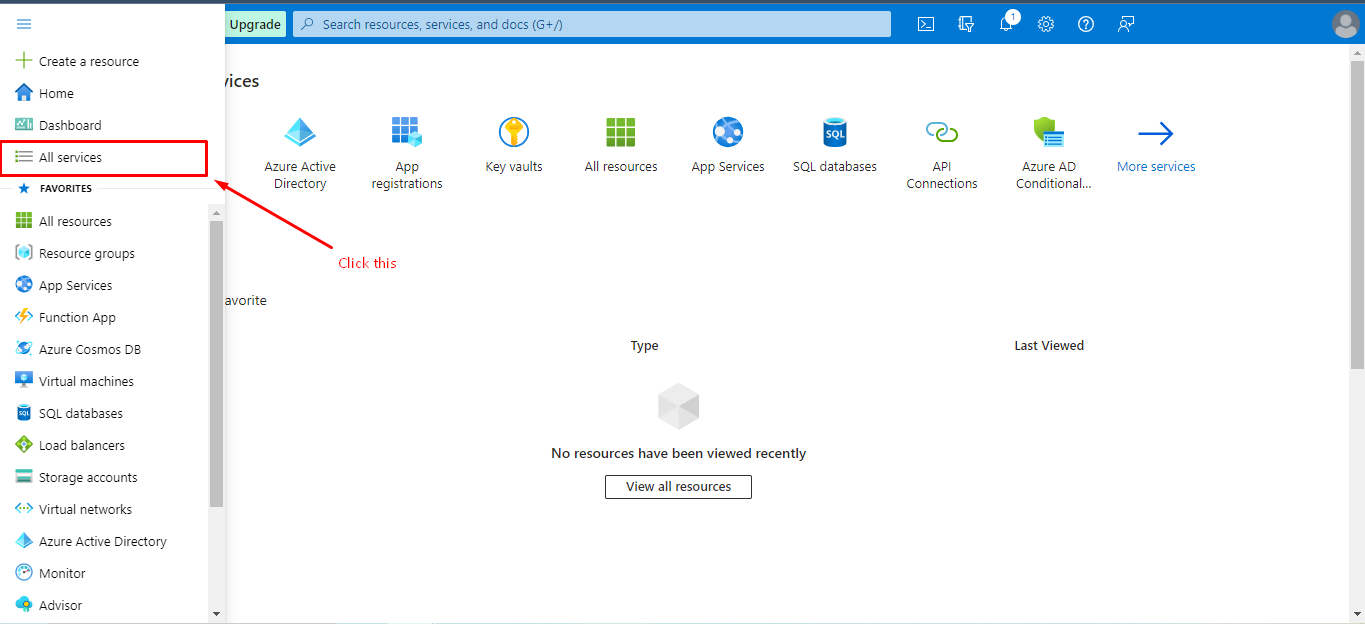Viewport: 1365px width, 624px height.
Task: Click the SQL databases sidebar icon
Action: click(x=24, y=413)
